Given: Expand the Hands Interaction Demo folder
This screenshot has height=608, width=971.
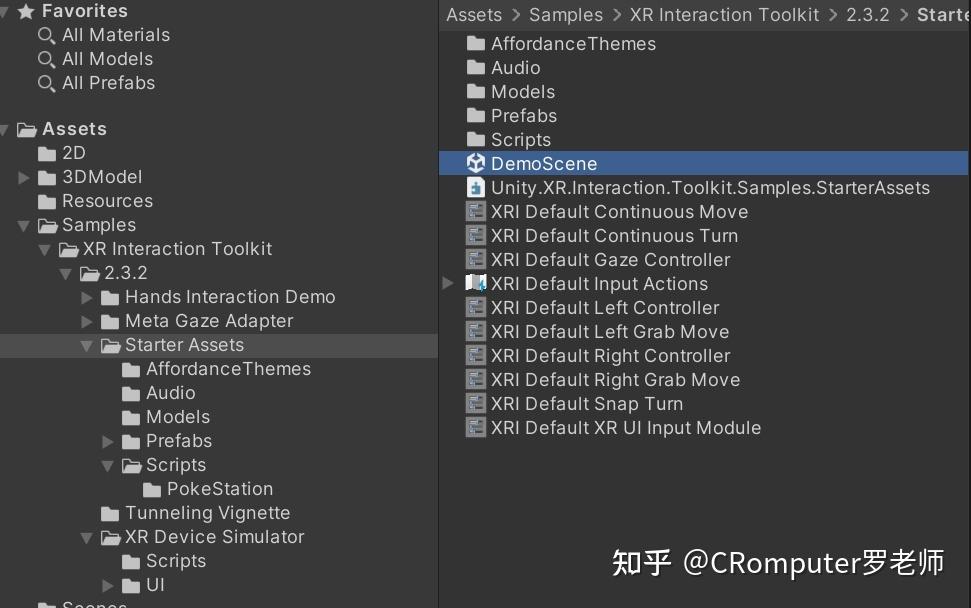Looking at the screenshot, I should coord(88,297).
